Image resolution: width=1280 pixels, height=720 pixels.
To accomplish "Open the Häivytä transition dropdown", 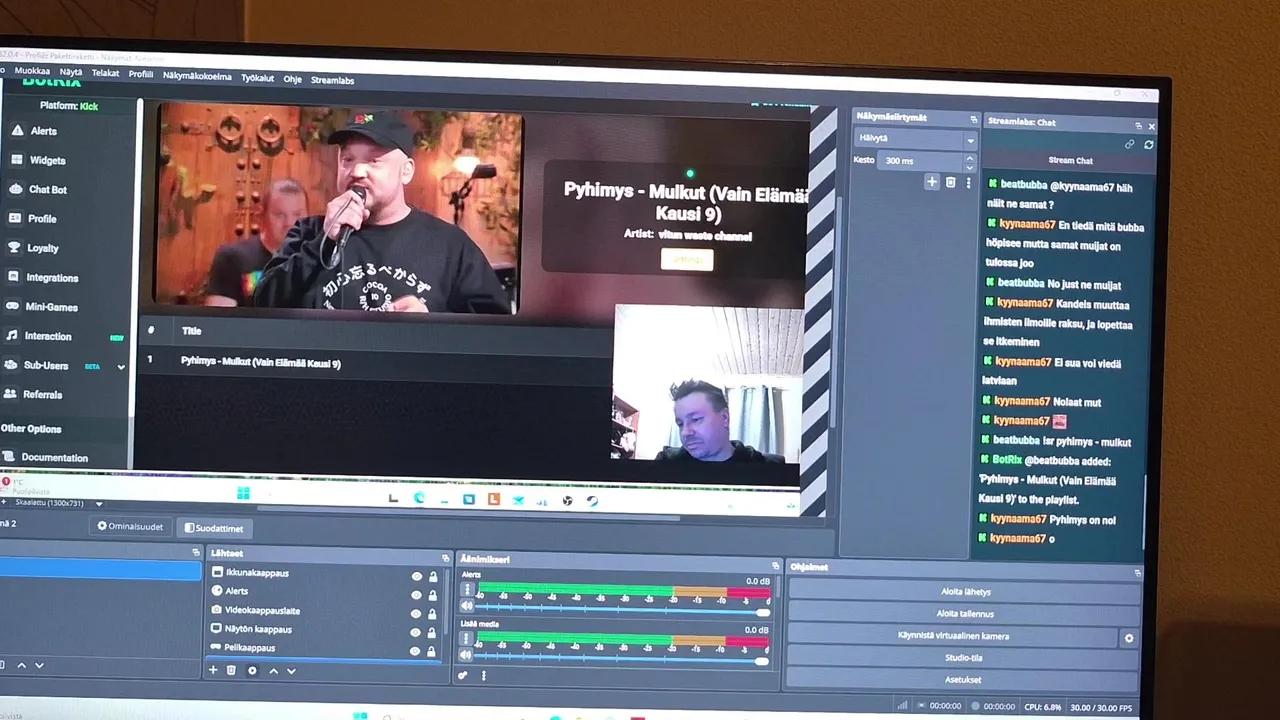I will 914,139.
